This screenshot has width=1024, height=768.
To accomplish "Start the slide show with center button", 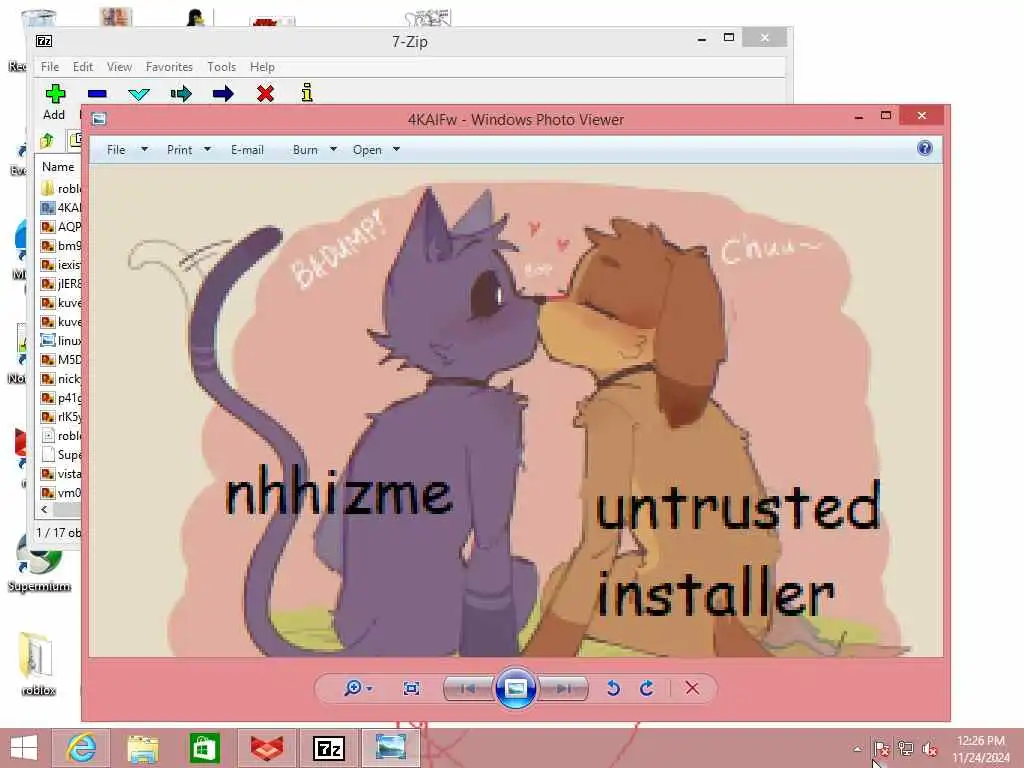I will click(x=515, y=688).
